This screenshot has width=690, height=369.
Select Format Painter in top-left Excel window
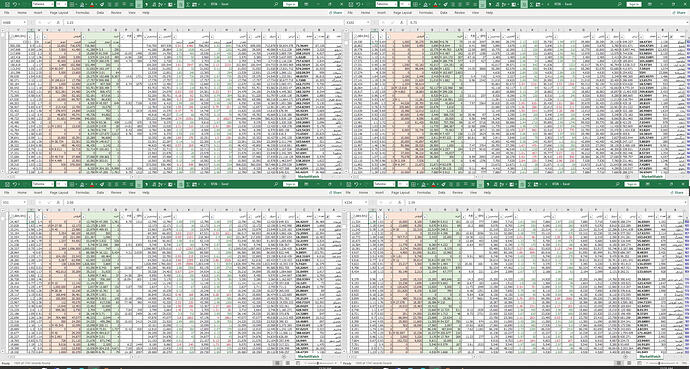102,4
